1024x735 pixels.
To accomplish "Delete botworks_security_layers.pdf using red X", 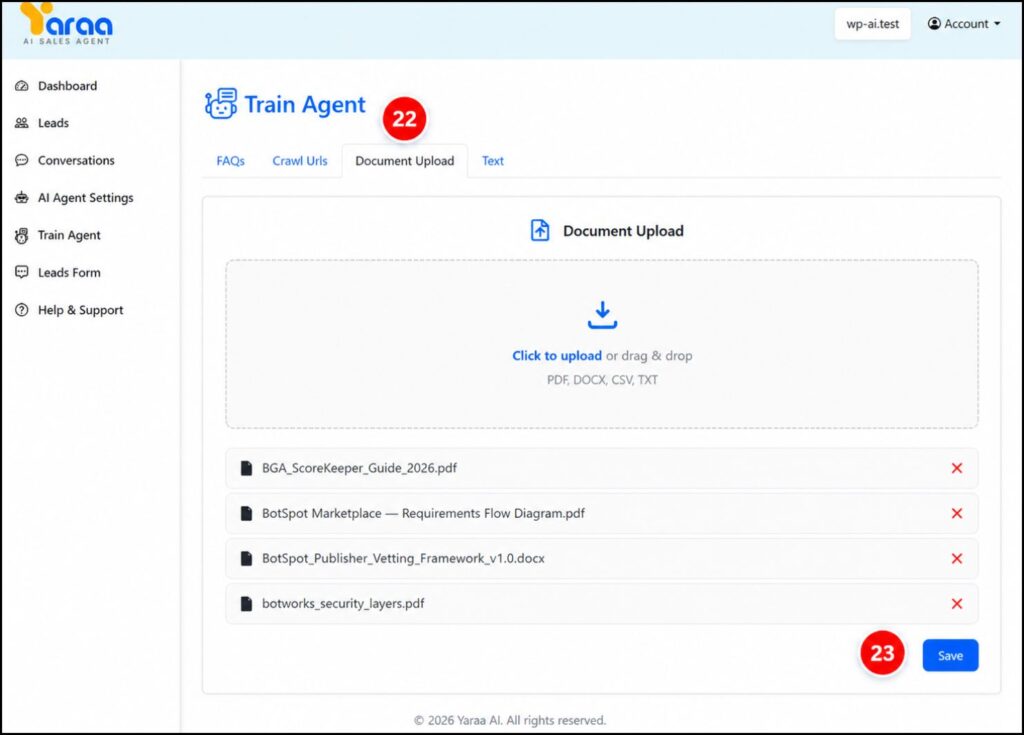I will pos(957,604).
